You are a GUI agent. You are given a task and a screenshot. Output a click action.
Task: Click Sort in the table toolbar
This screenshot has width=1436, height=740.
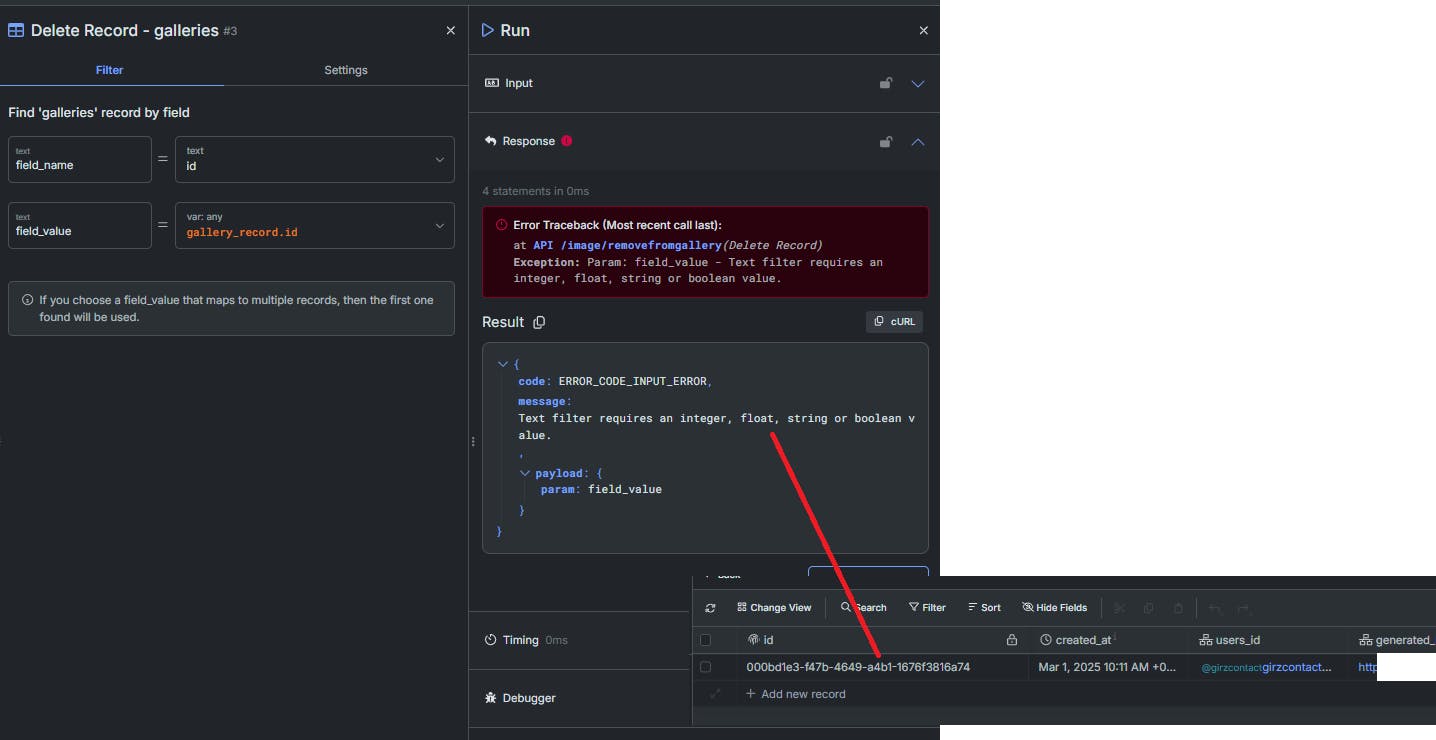(x=984, y=607)
